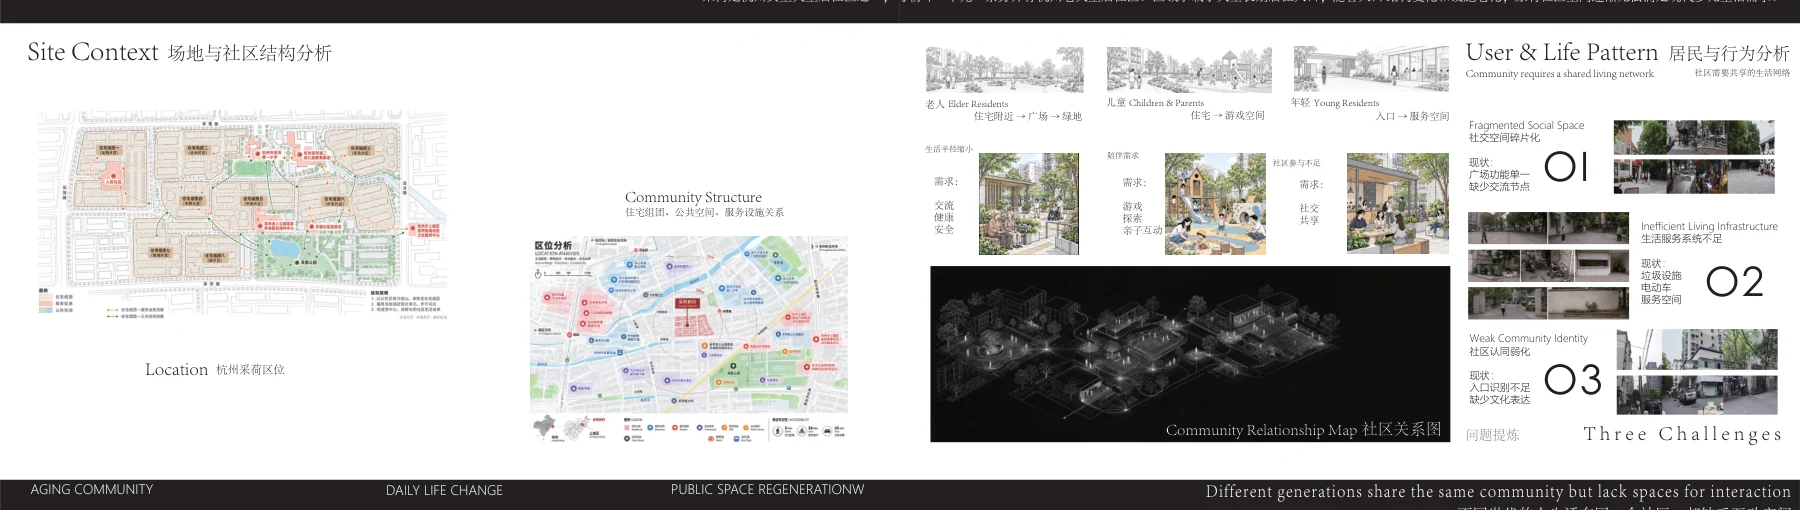Select the '老人 Elder Residents' label
This screenshot has height=510, width=1800.
(966, 104)
